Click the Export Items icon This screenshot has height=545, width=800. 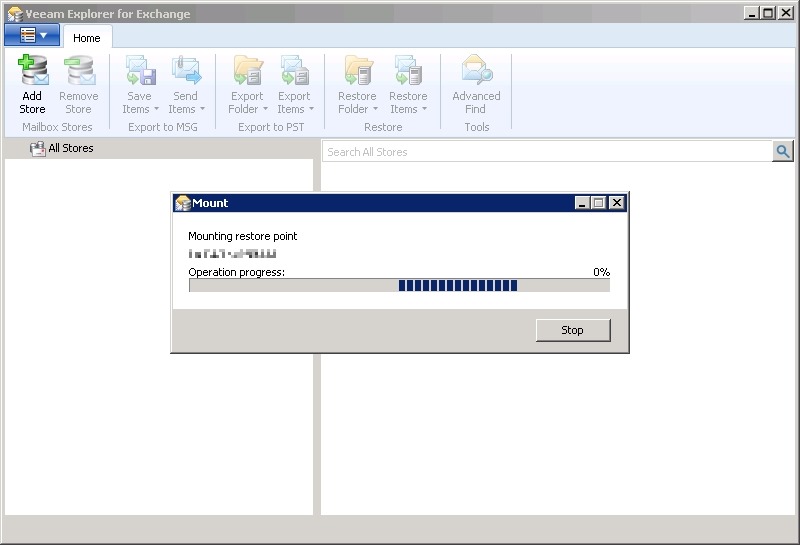coord(295,70)
